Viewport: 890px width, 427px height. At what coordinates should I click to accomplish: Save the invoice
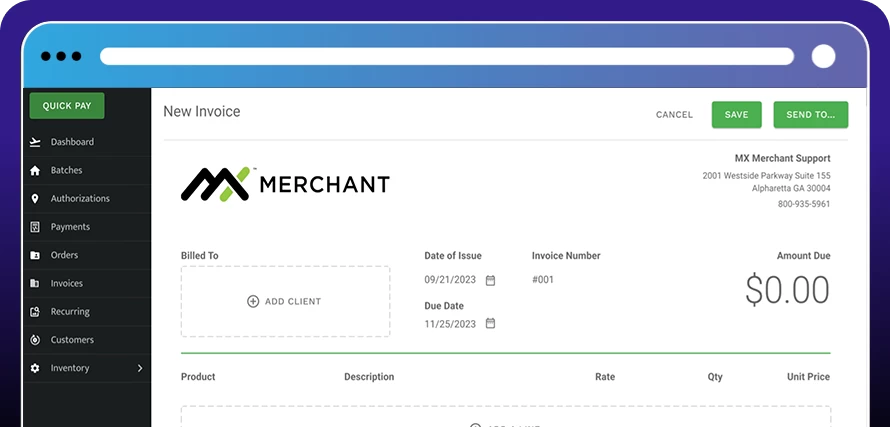737,115
